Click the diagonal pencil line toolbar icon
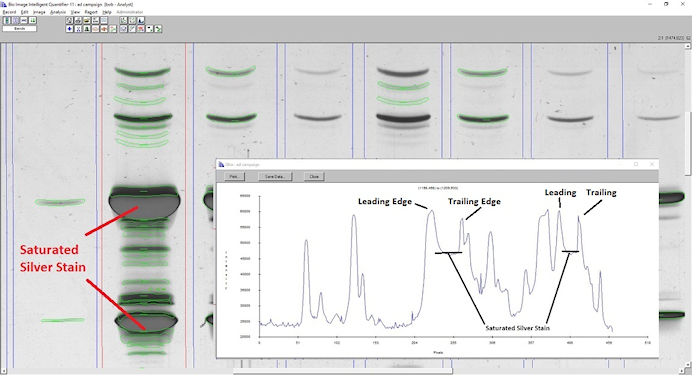This screenshot has width=692, height=375. coord(132,29)
